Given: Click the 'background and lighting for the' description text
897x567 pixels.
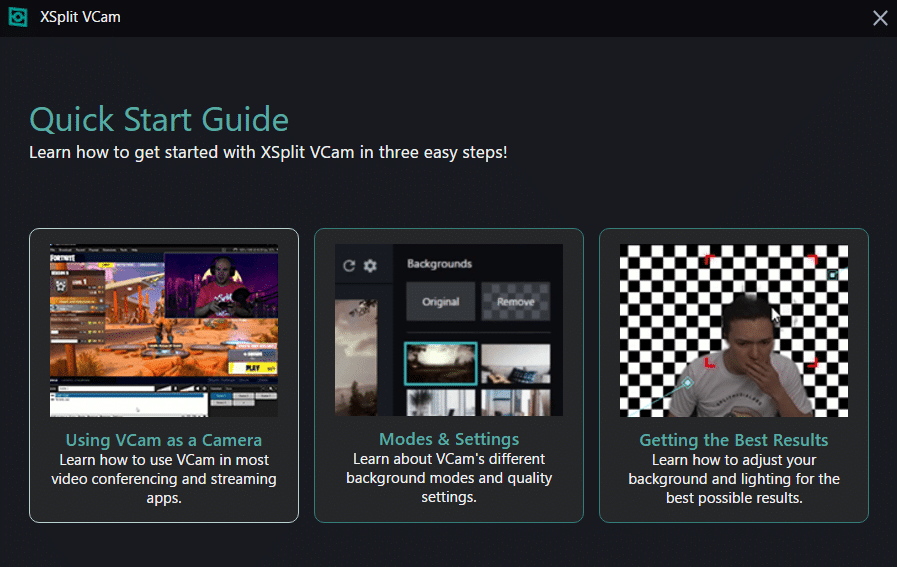Looking at the screenshot, I should click(x=734, y=479).
